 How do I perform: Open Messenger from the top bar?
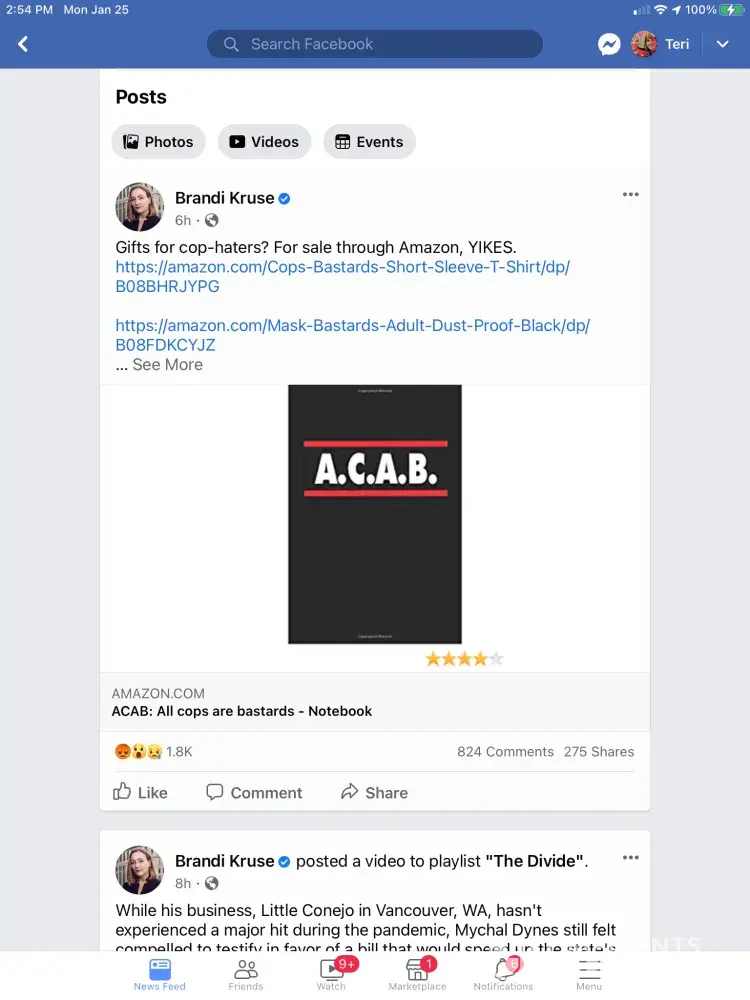click(x=609, y=44)
